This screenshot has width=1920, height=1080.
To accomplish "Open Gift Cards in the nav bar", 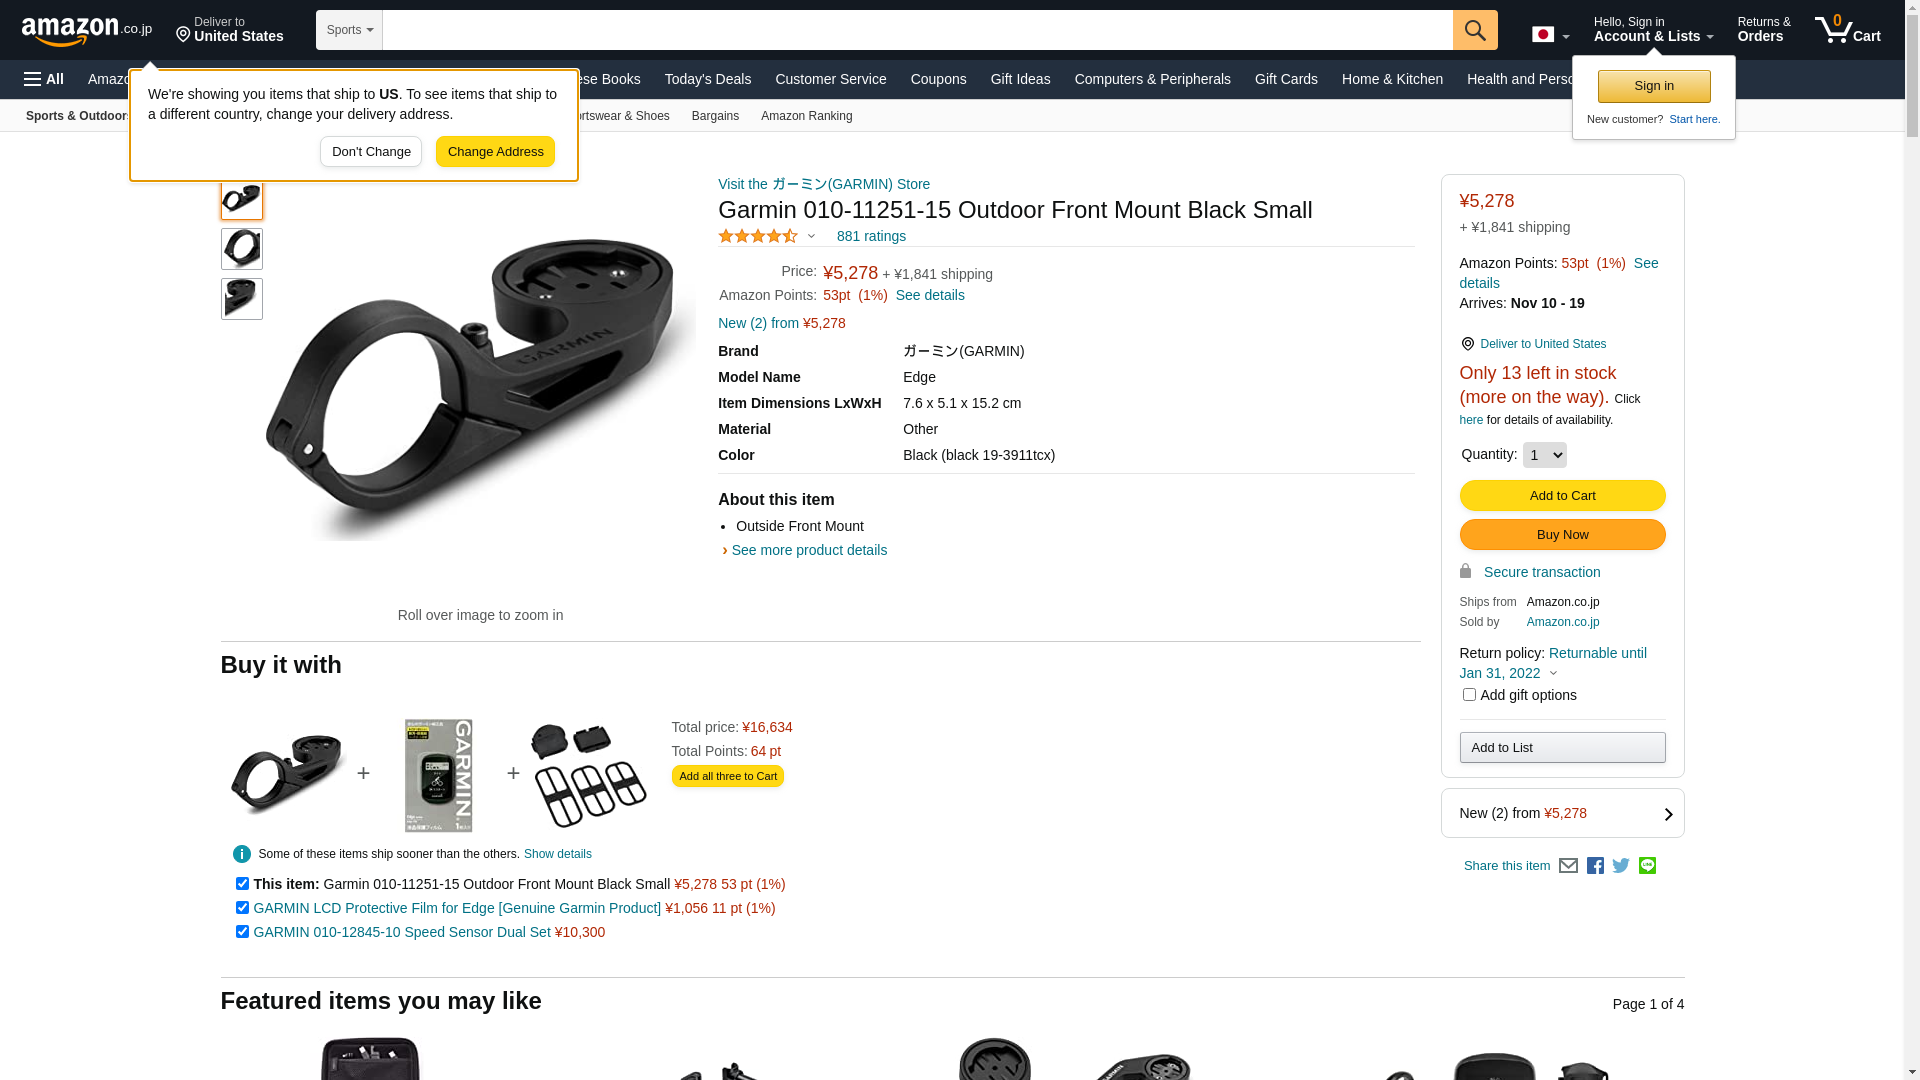I will coord(1286,79).
